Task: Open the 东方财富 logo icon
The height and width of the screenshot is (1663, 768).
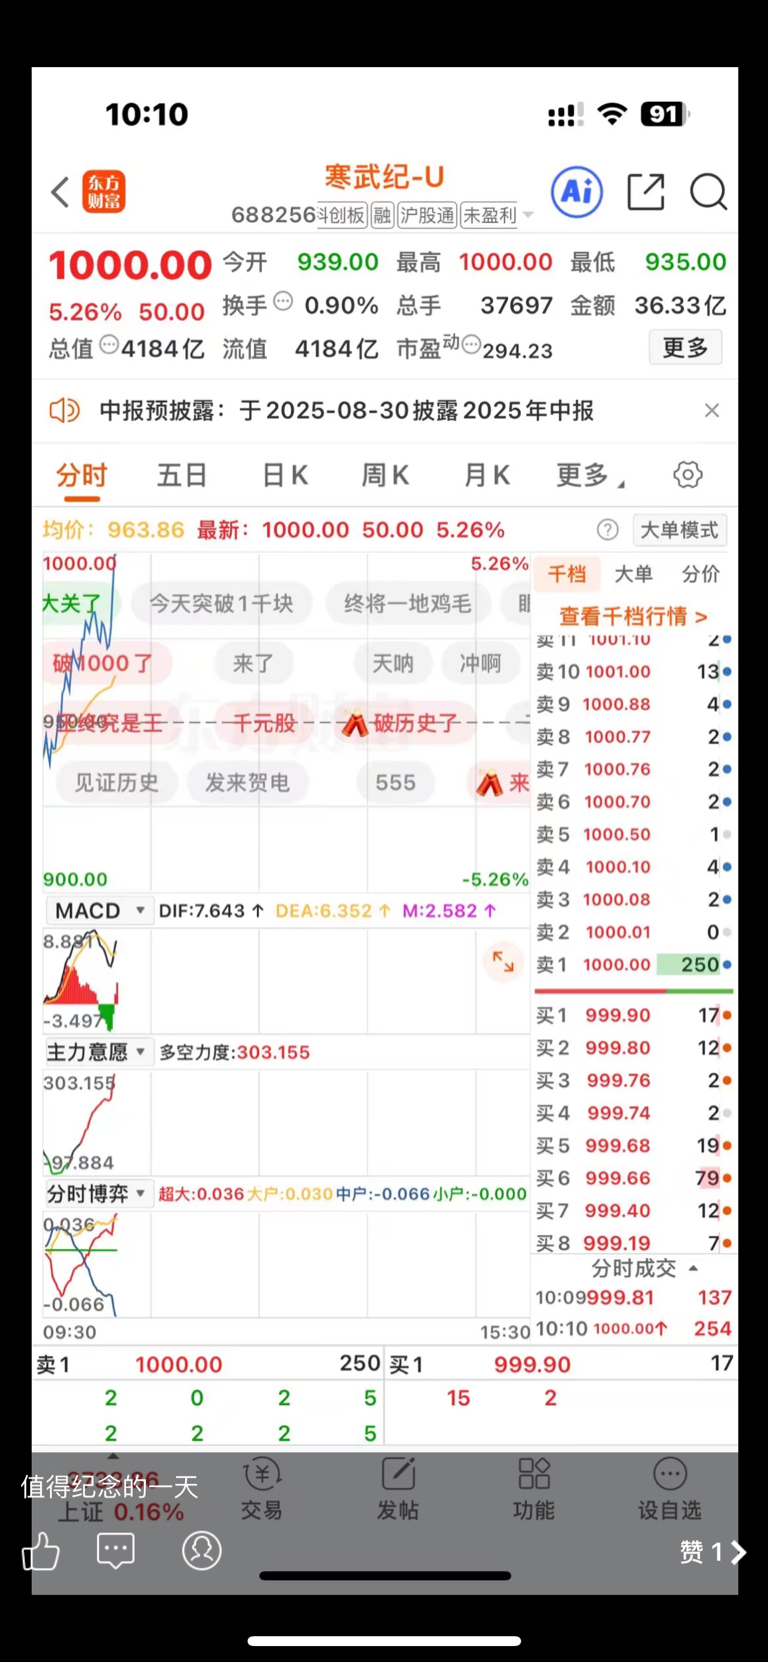Action: 104,192
